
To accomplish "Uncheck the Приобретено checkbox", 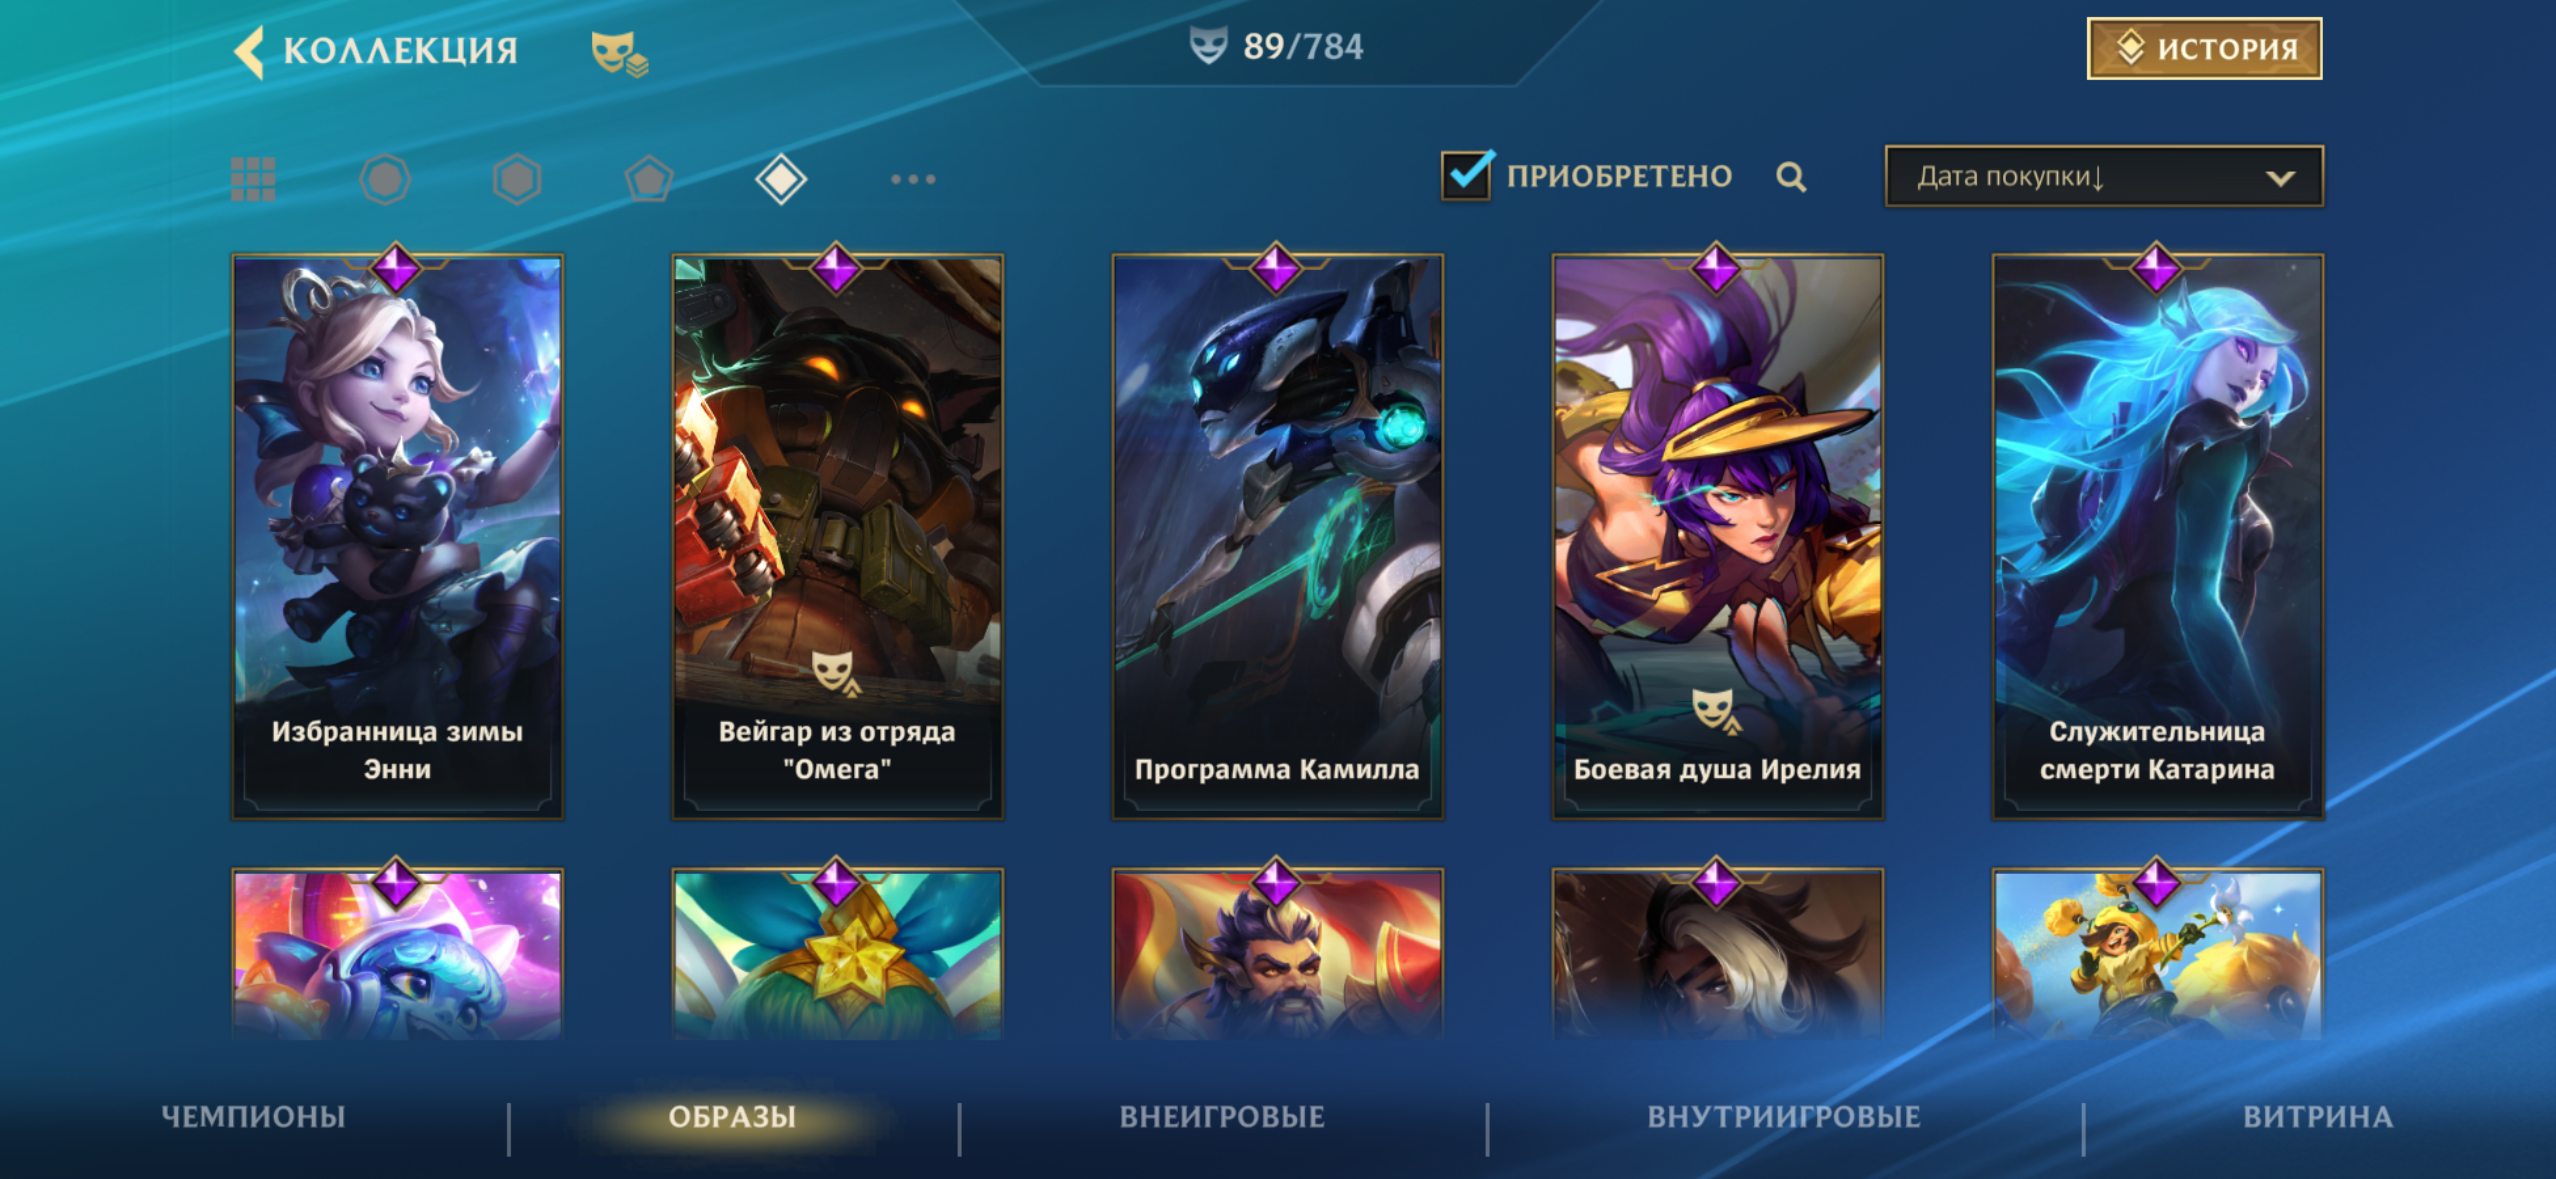I will point(1467,175).
